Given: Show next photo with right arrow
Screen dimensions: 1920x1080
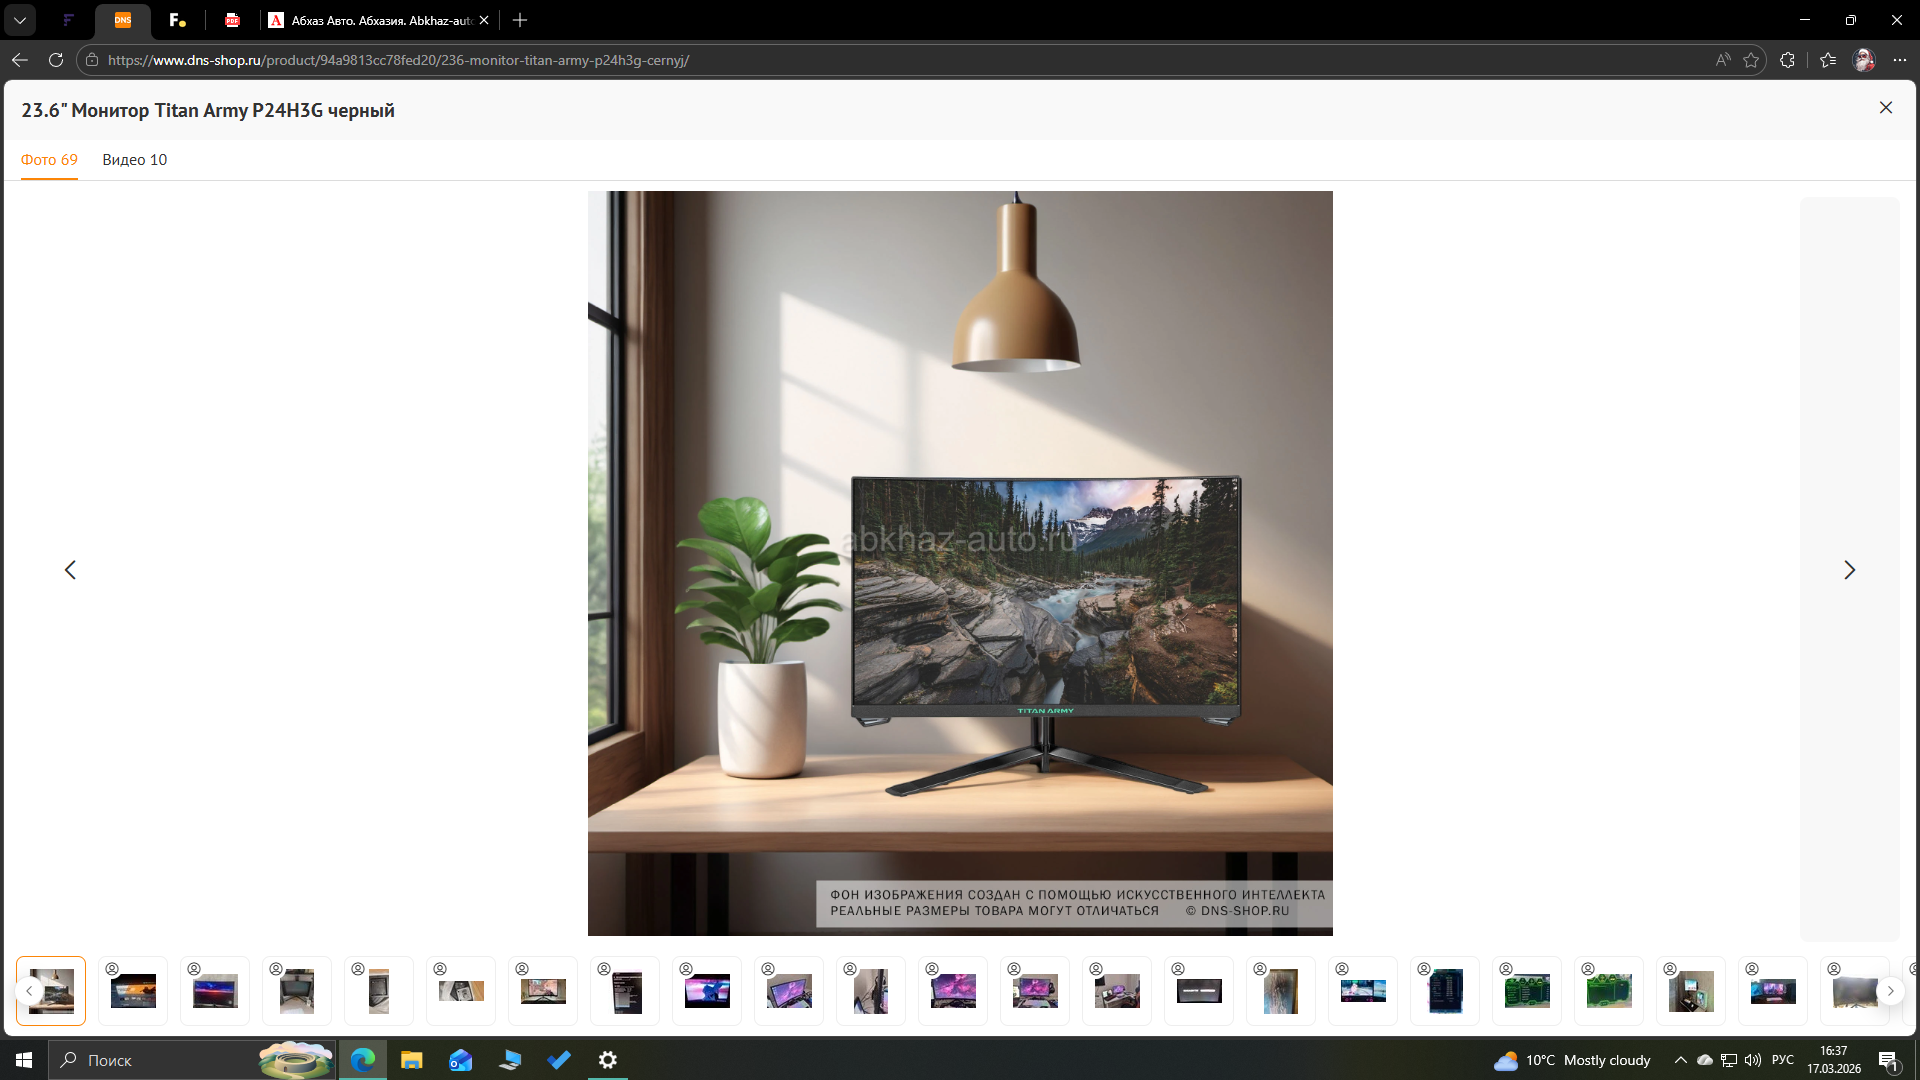Looking at the screenshot, I should click(x=1849, y=570).
